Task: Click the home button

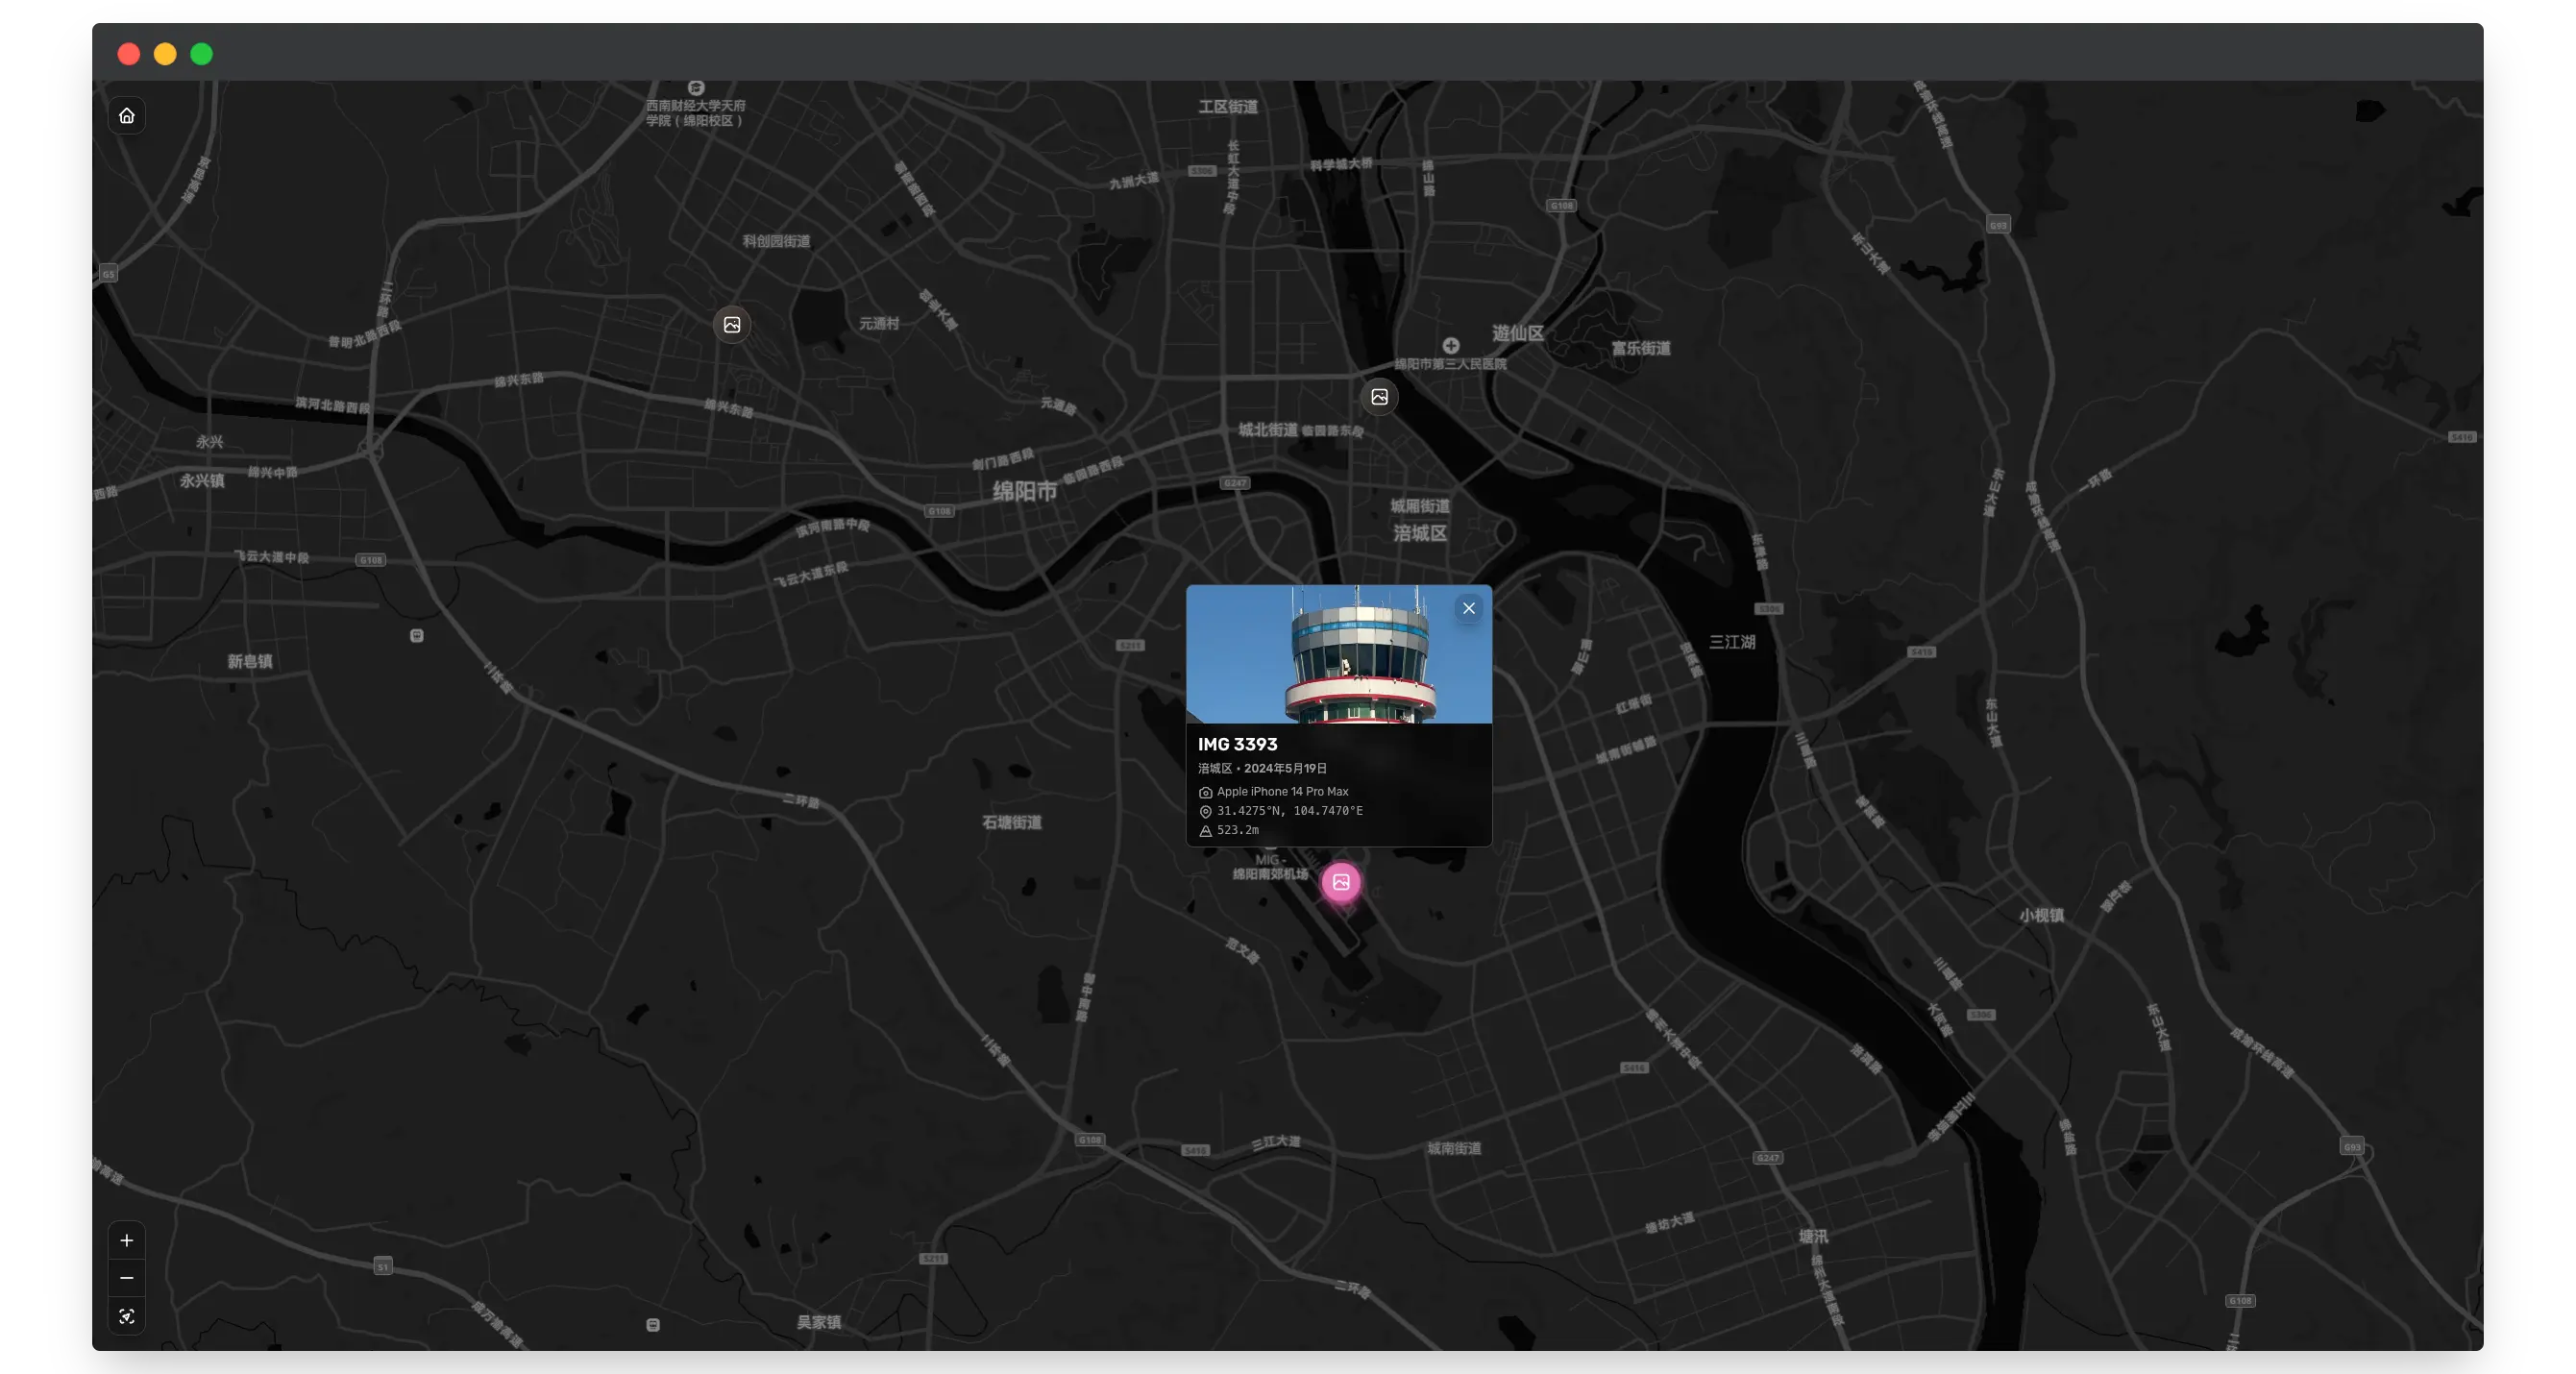Action: tap(127, 116)
